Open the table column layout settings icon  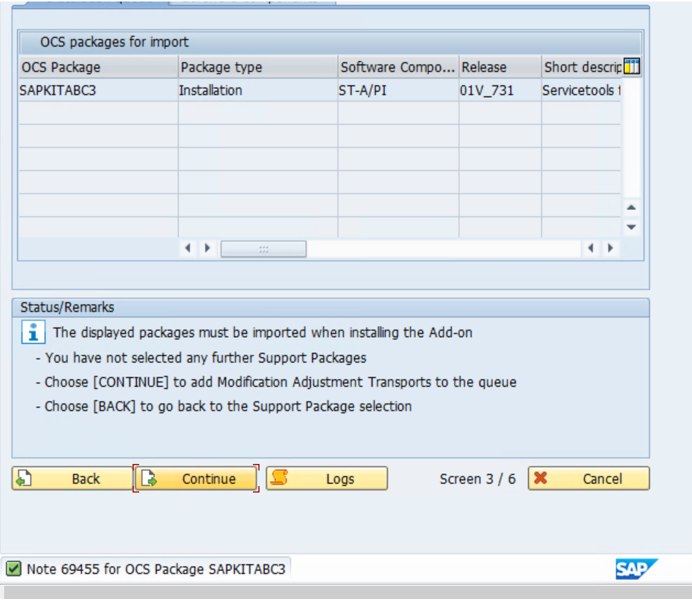click(632, 67)
